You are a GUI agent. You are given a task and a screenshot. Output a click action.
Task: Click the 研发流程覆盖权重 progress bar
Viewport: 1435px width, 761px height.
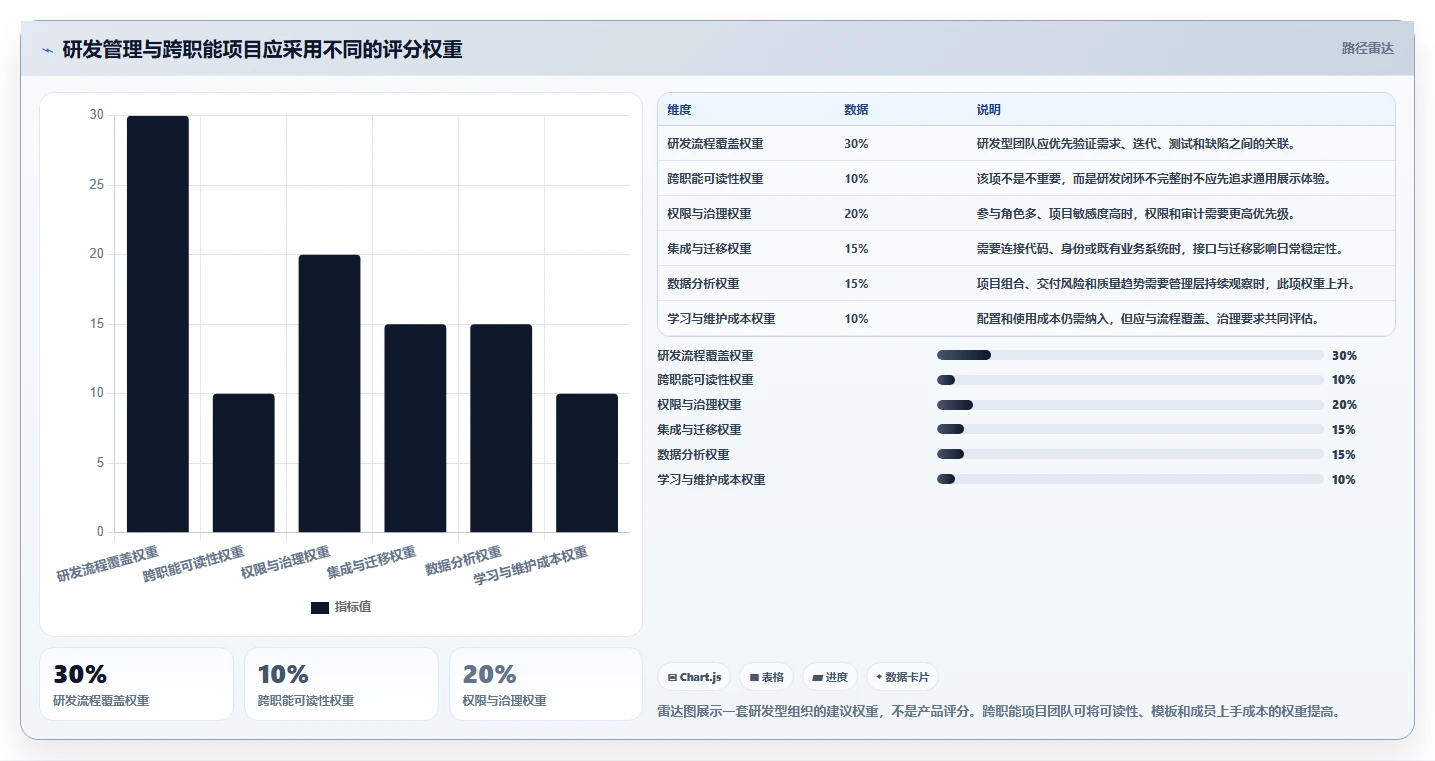click(1130, 355)
